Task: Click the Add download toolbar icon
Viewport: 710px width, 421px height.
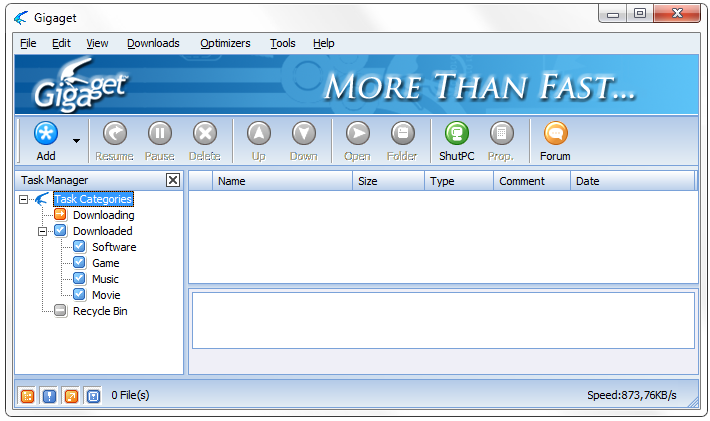Action: point(46,134)
